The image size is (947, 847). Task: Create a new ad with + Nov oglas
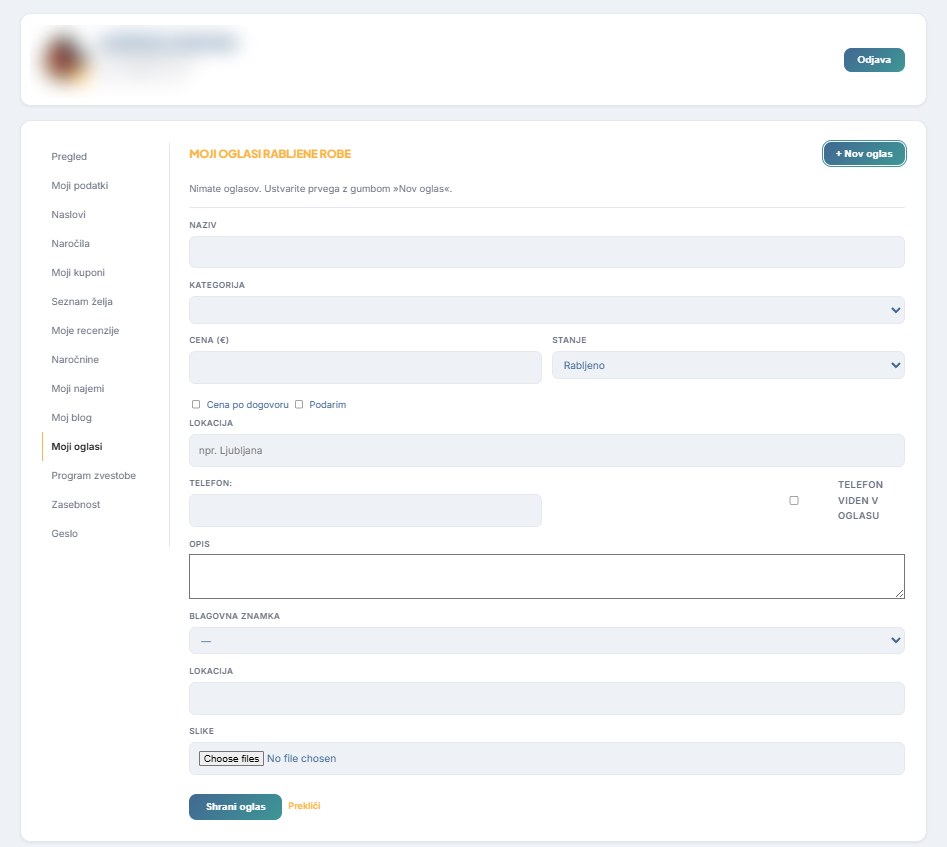864,153
